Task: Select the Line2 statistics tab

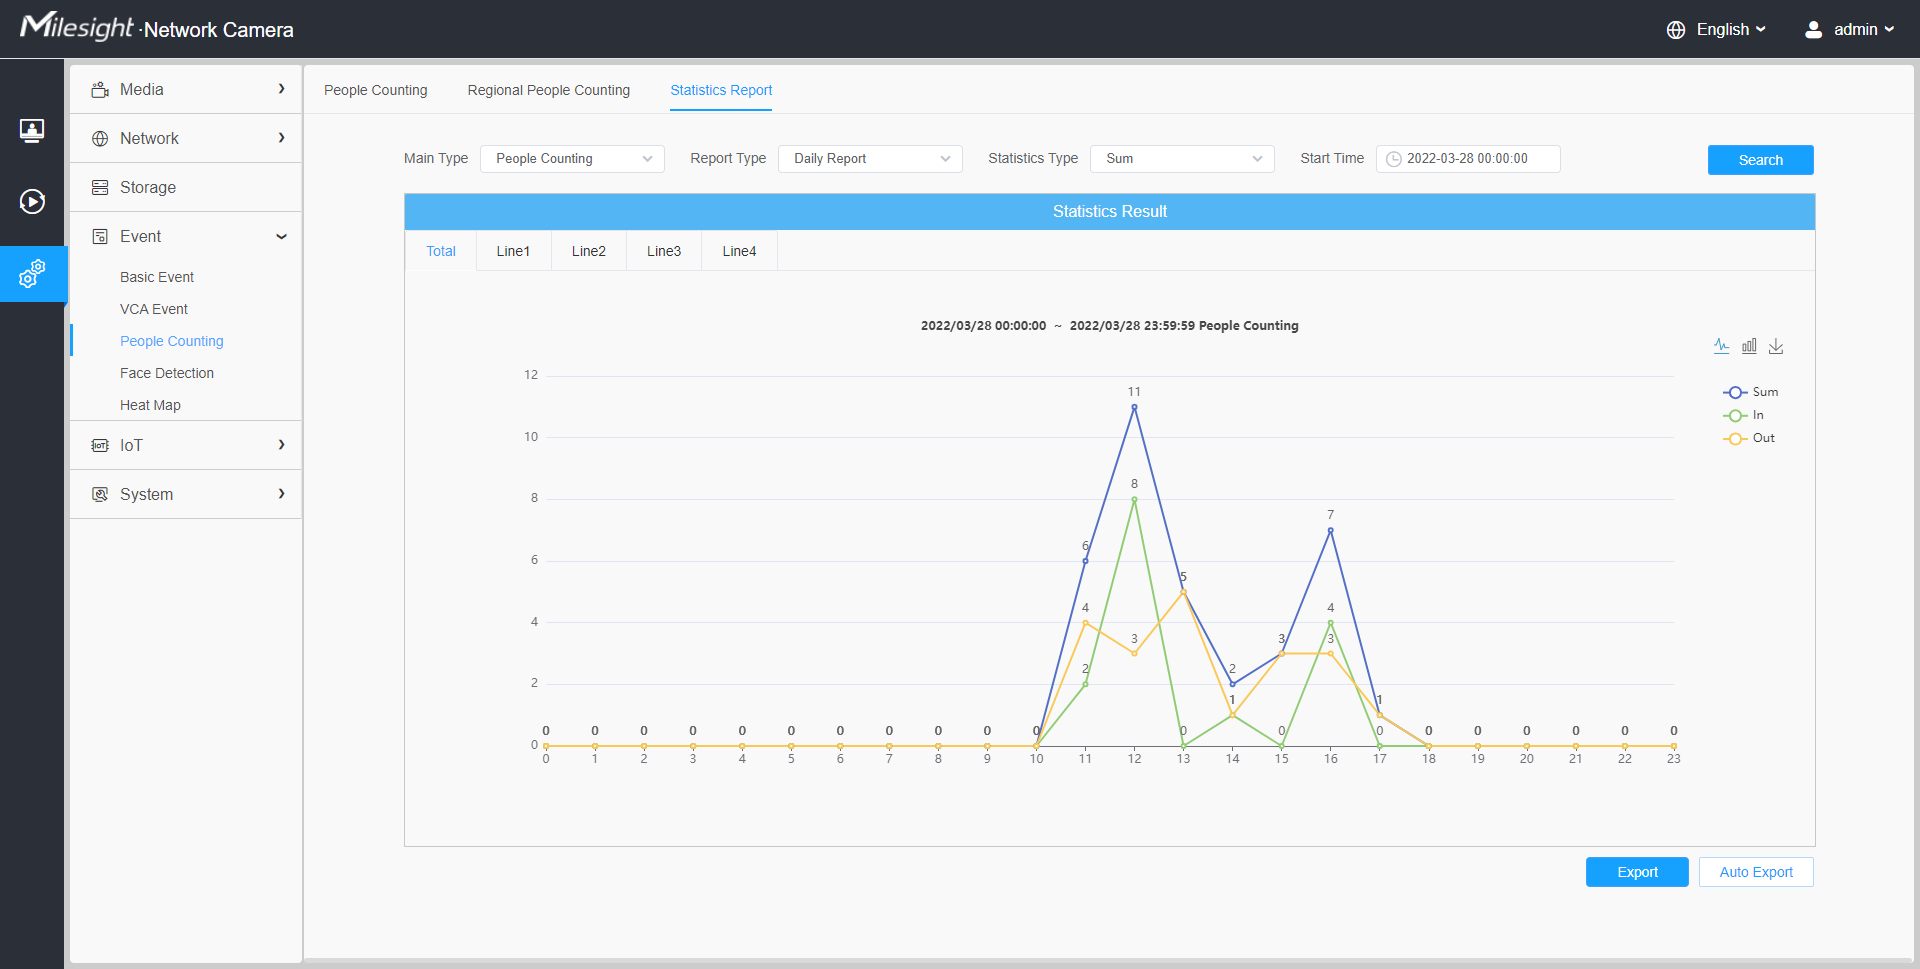Action: point(588,251)
